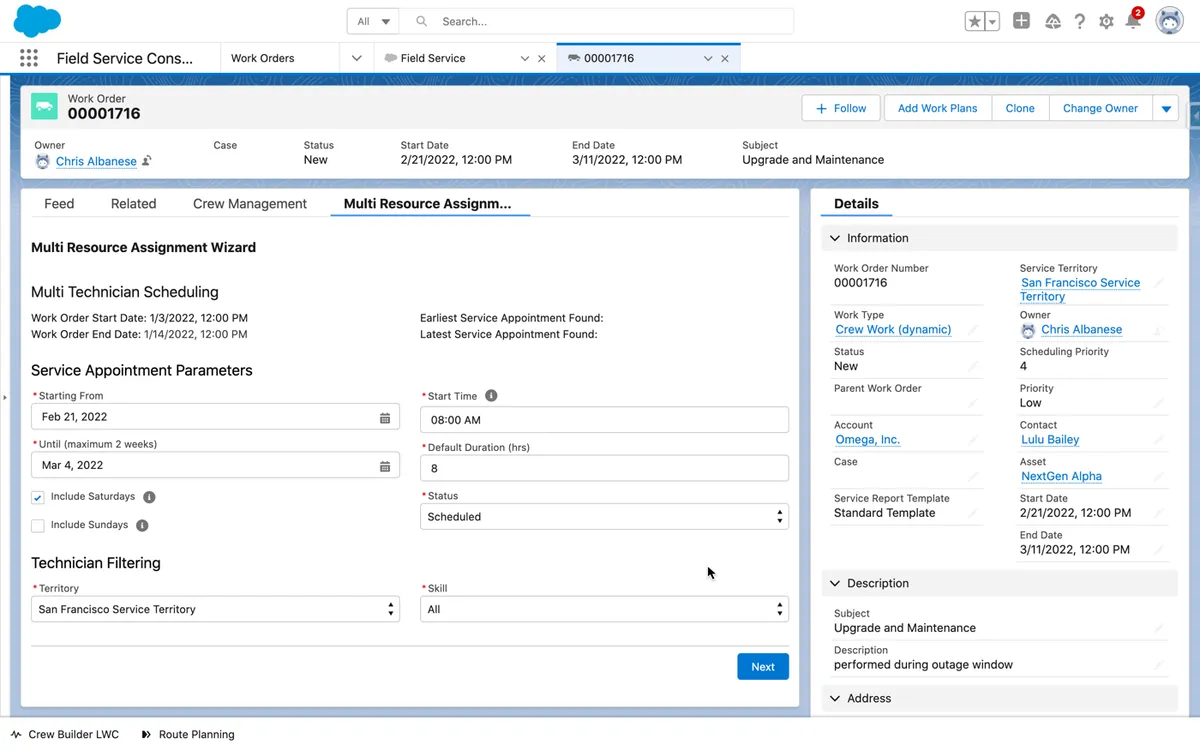The height and width of the screenshot is (751, 1200).
Task: Edit the Contact field pencil
Action: (1159, 440)
